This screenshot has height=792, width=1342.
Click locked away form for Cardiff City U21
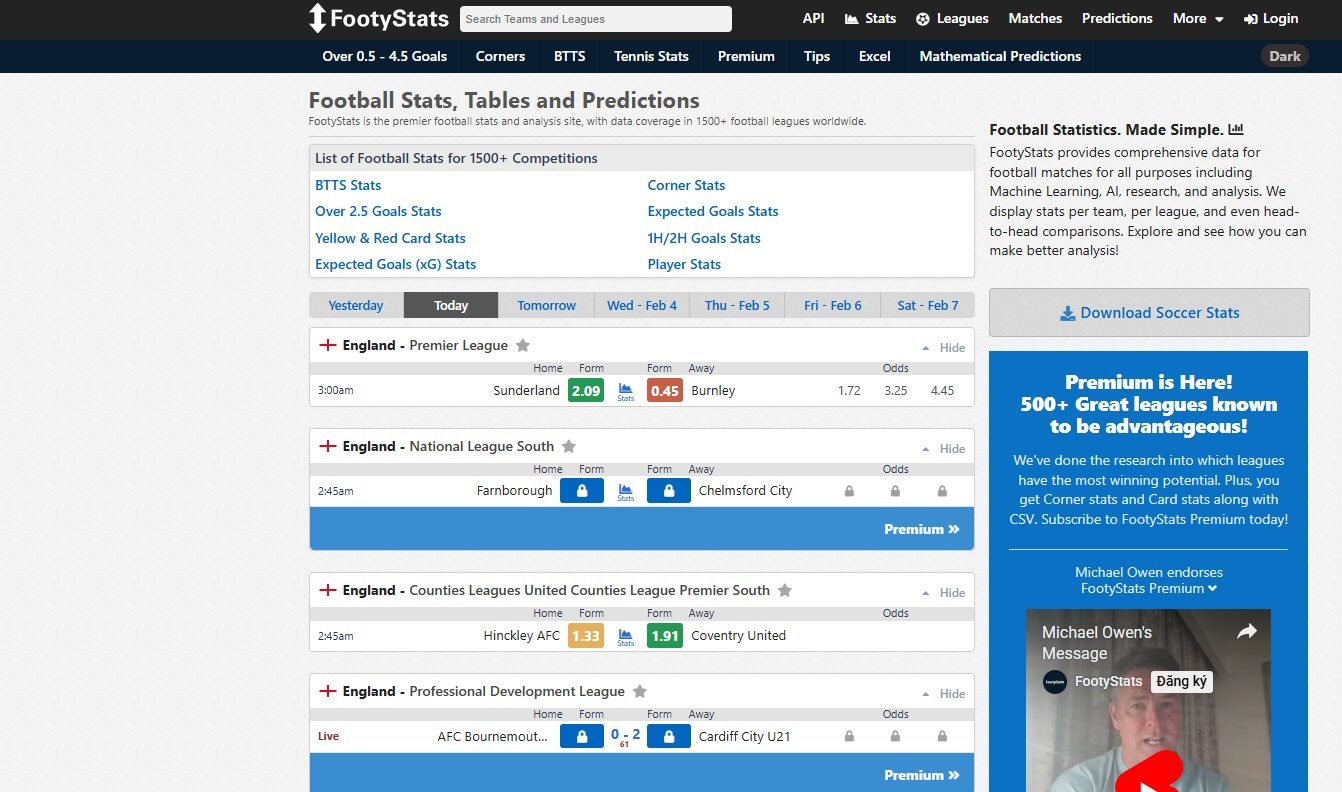pyautogui.click(x=668, y=737)
